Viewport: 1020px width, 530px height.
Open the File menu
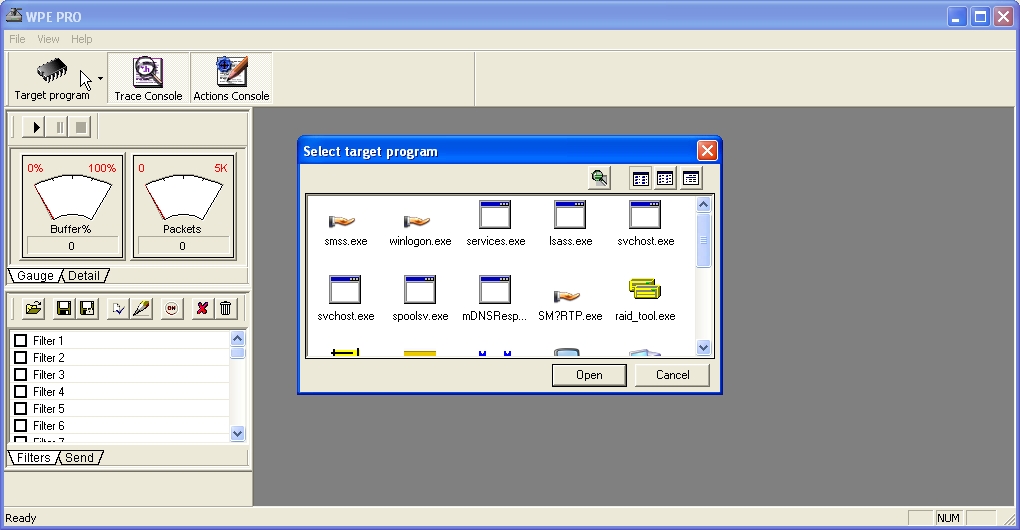coord(17,39)
